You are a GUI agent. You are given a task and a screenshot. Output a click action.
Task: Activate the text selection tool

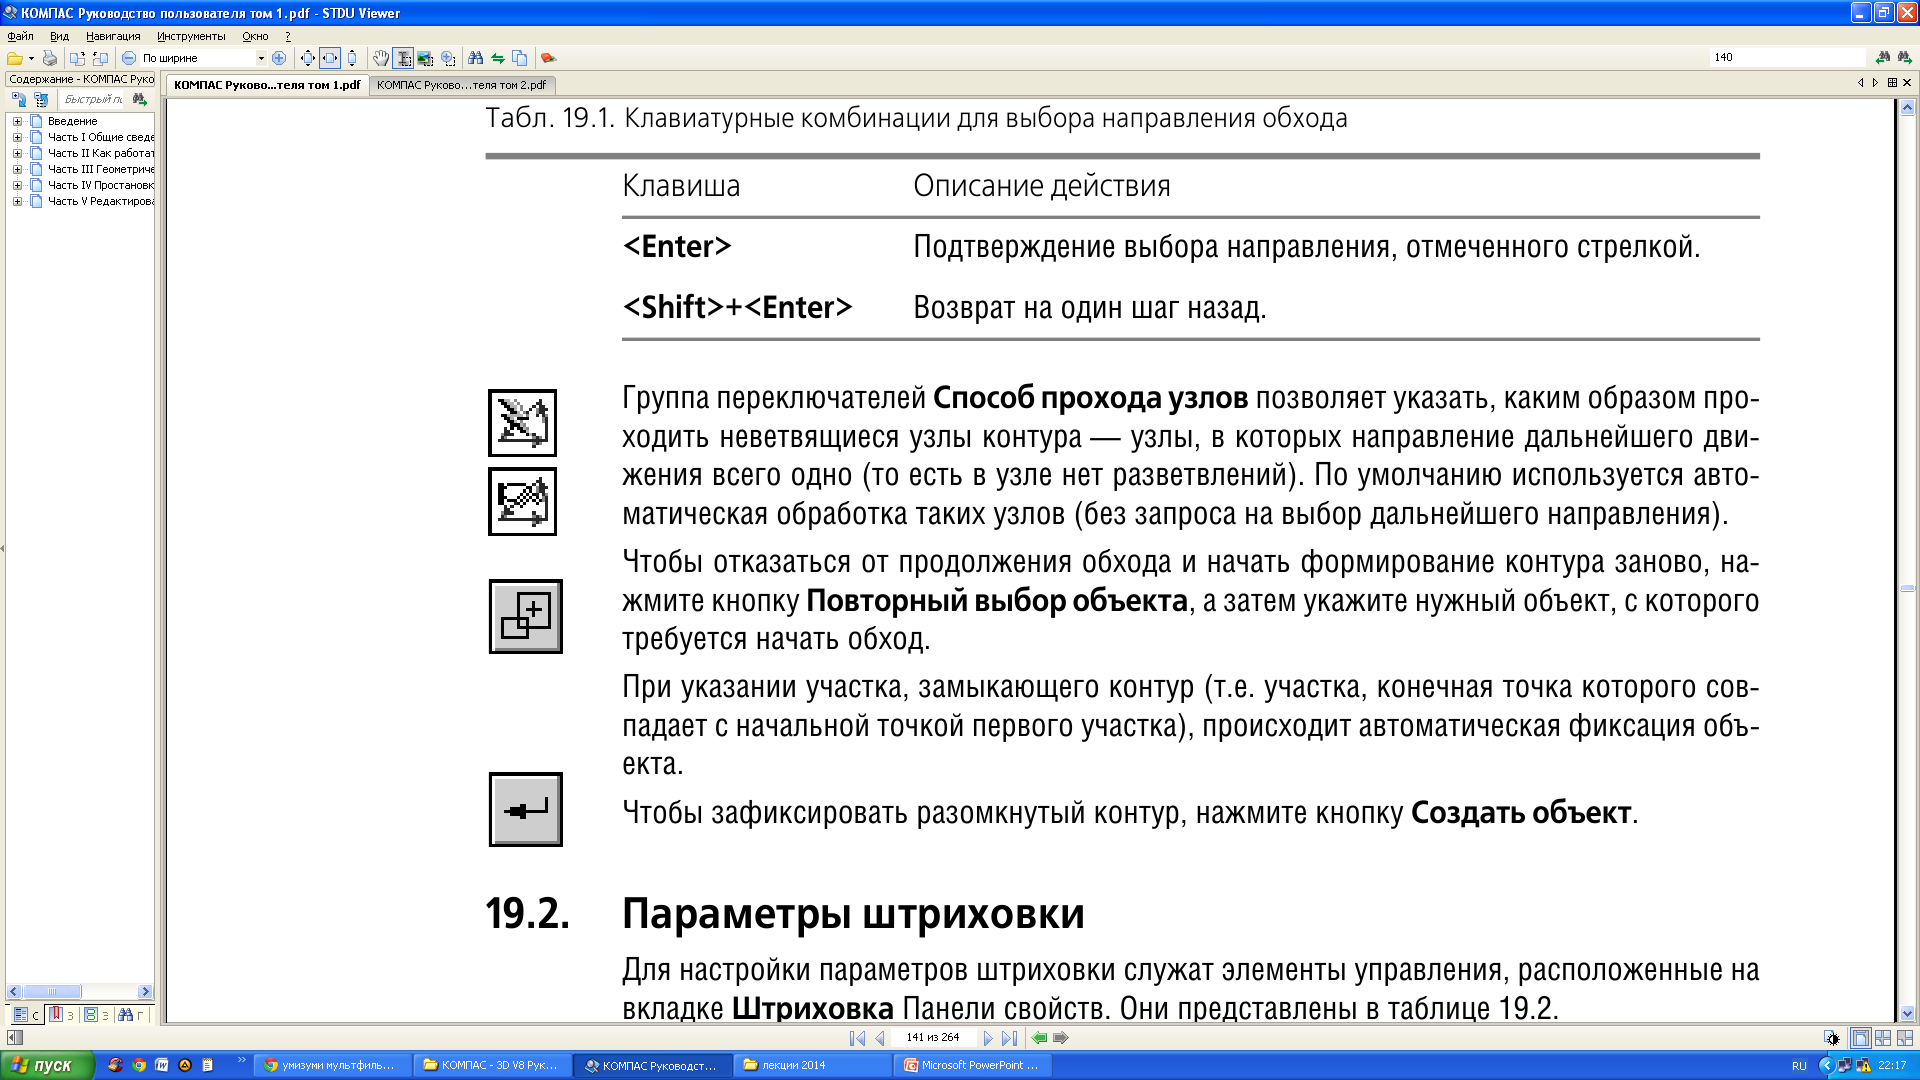click(403, 58)
